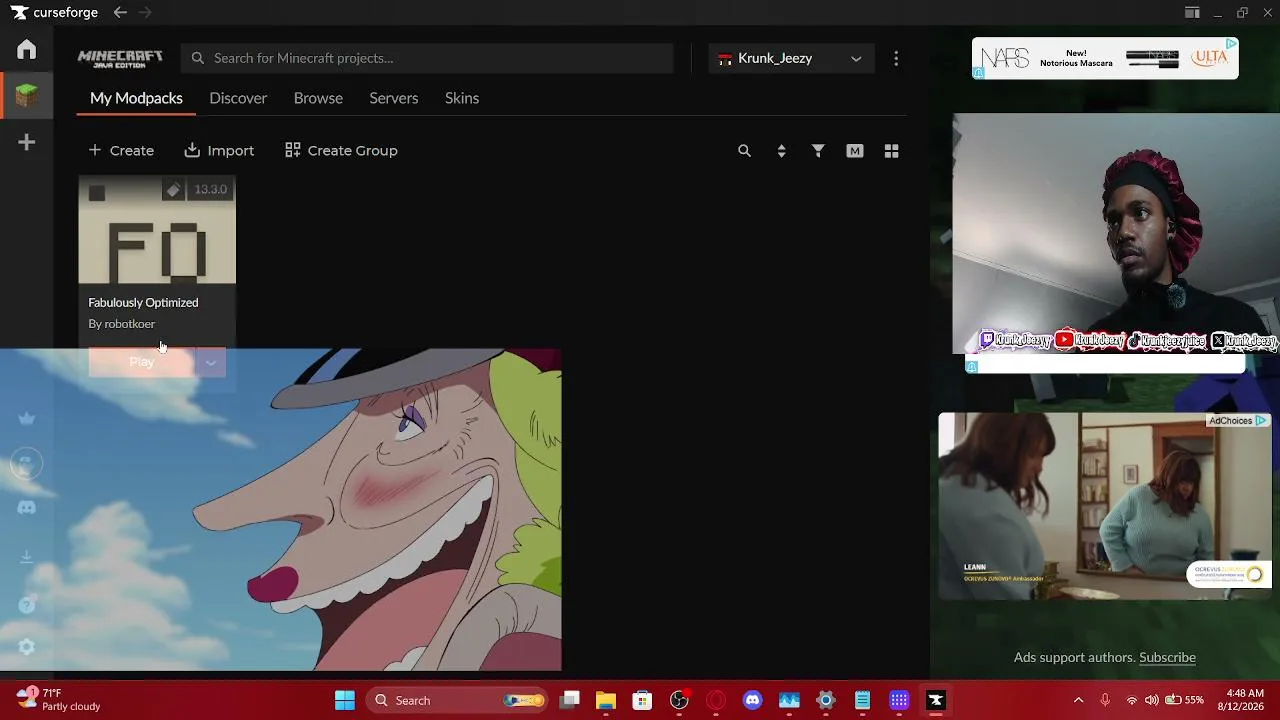Screen dimensions: 1280x720
Task: Open the weather widget showing 71°F
Action: coord(60,700)
